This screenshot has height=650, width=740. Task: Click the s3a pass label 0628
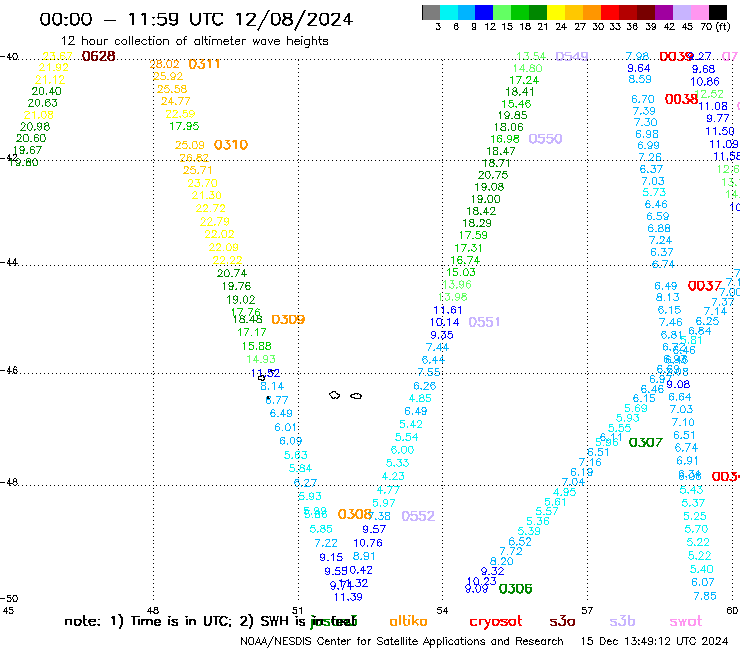98,56
